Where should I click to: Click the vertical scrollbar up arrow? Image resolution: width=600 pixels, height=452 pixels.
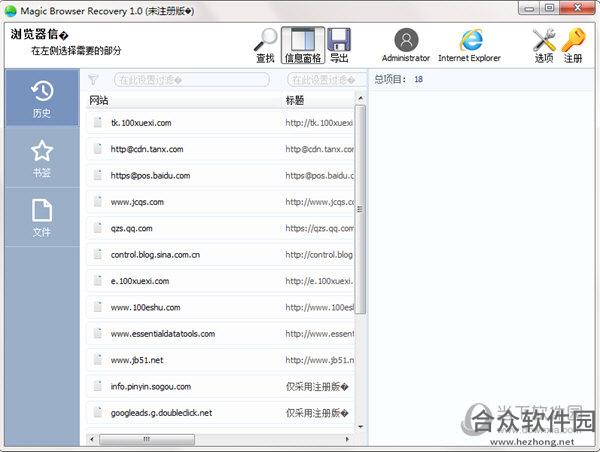[360, 98]
